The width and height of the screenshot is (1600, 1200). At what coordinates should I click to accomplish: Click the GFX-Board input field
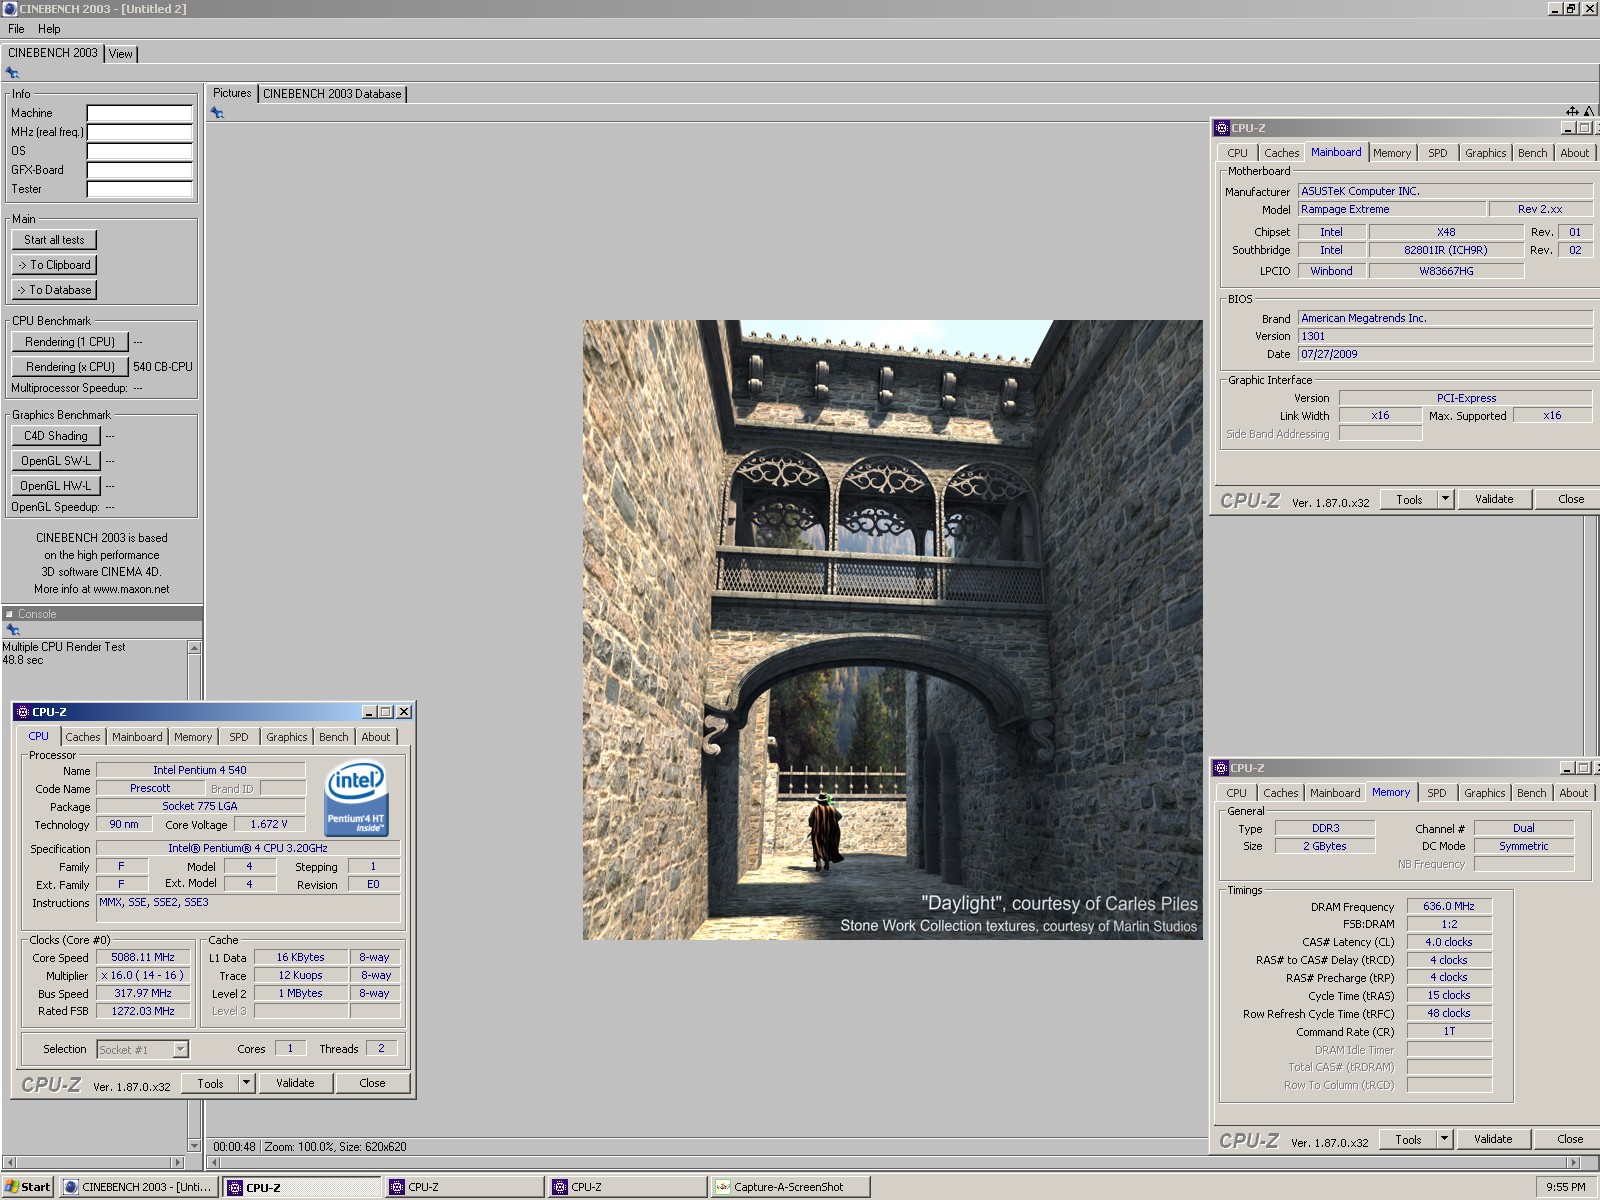coord(139,170)
